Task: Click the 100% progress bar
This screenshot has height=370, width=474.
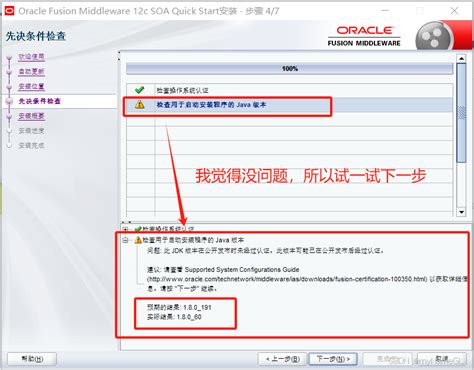Action: [x=289, y=69]
